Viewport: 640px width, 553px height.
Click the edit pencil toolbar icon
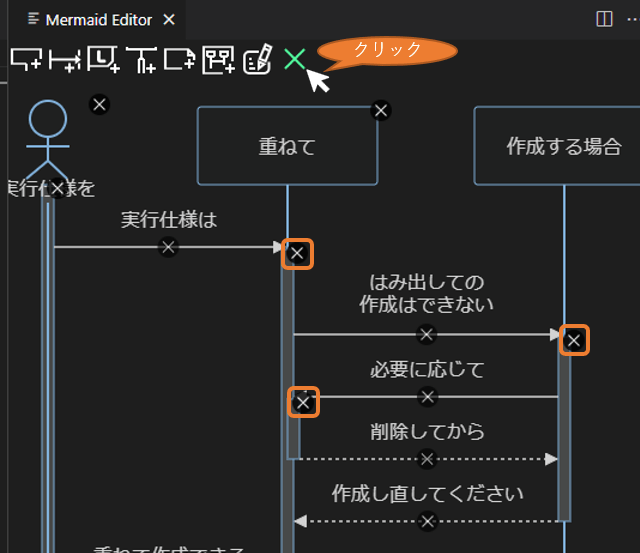(257, 60)
